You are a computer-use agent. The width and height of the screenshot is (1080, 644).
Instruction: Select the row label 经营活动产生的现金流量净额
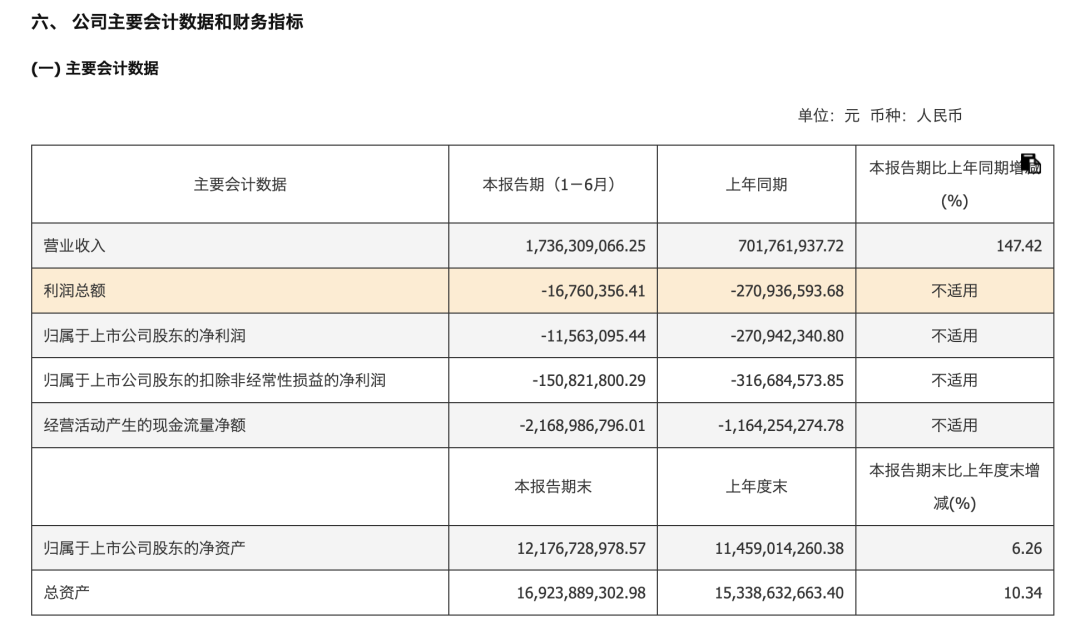tap(145, 425)
